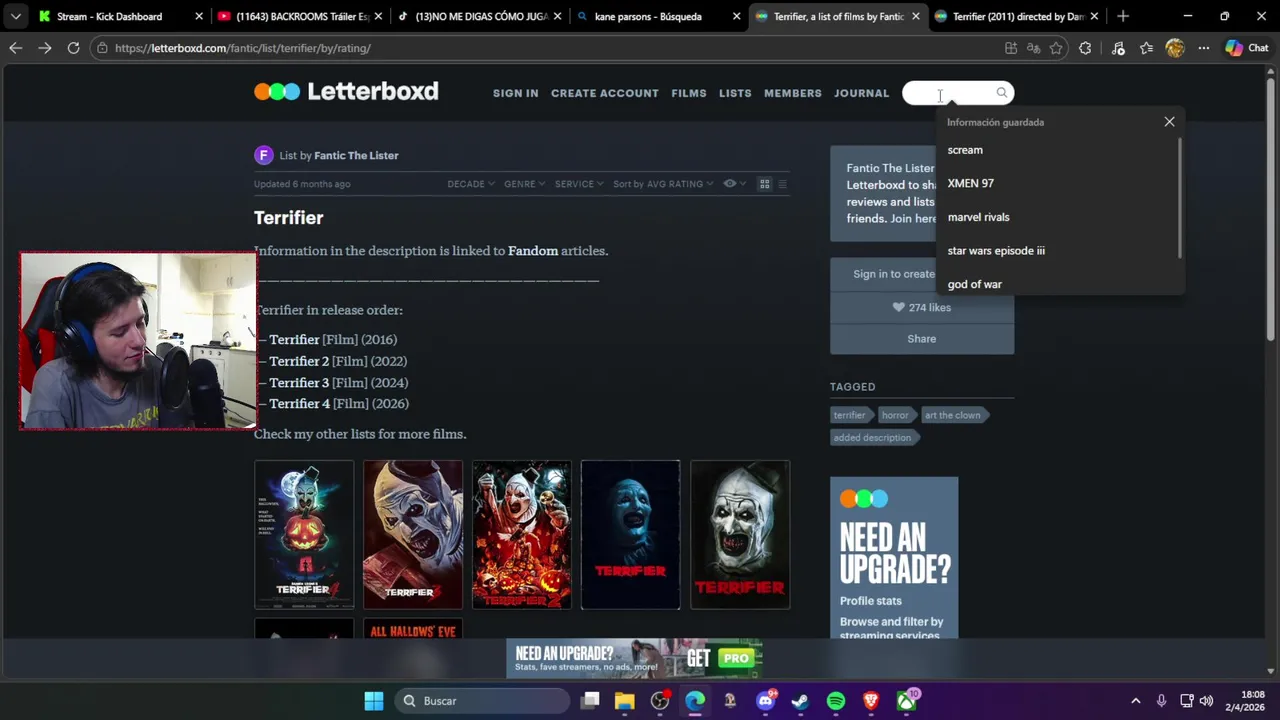Open the JOURNAL menu
Image resolution: width=1280 pixels, height=720 pixels.
click(x=862, y=93)
